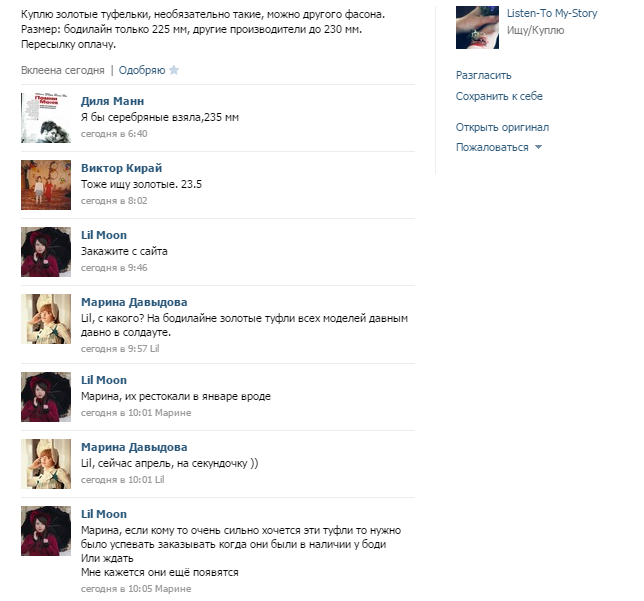The height and width of the screenshot is (601, 644).
Task: Expand the Пожаловаться dropdown arrow
Action: (x=538, y=147)
